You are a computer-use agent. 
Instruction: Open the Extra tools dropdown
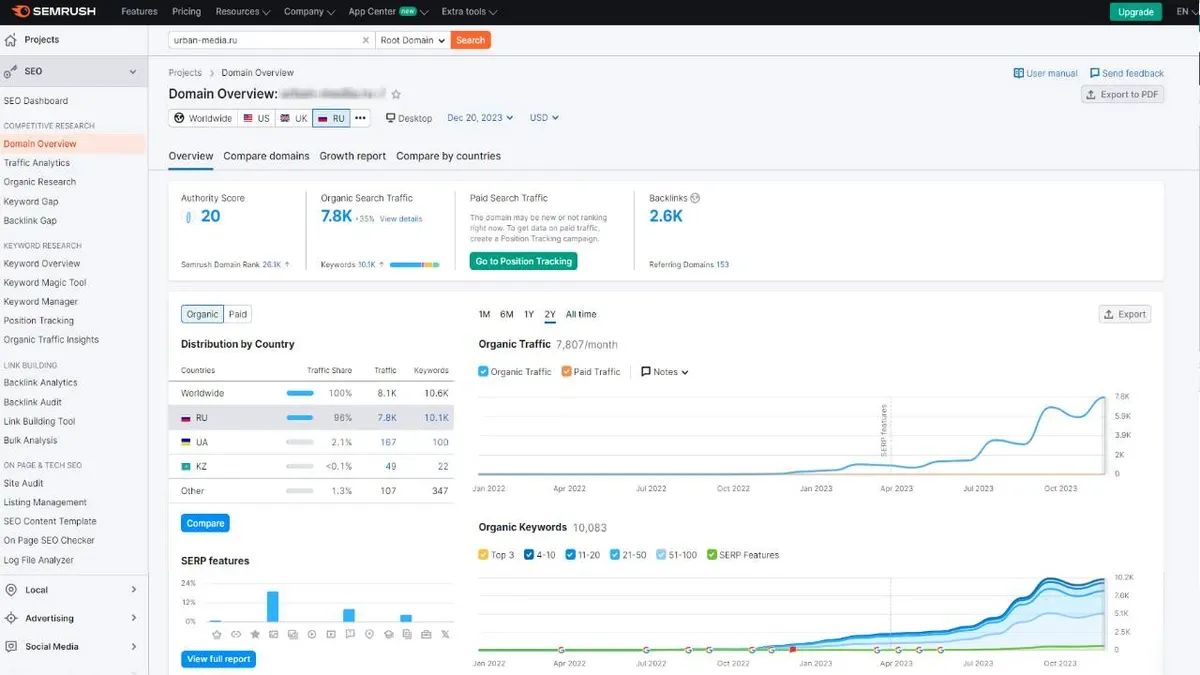coord(469,11)
